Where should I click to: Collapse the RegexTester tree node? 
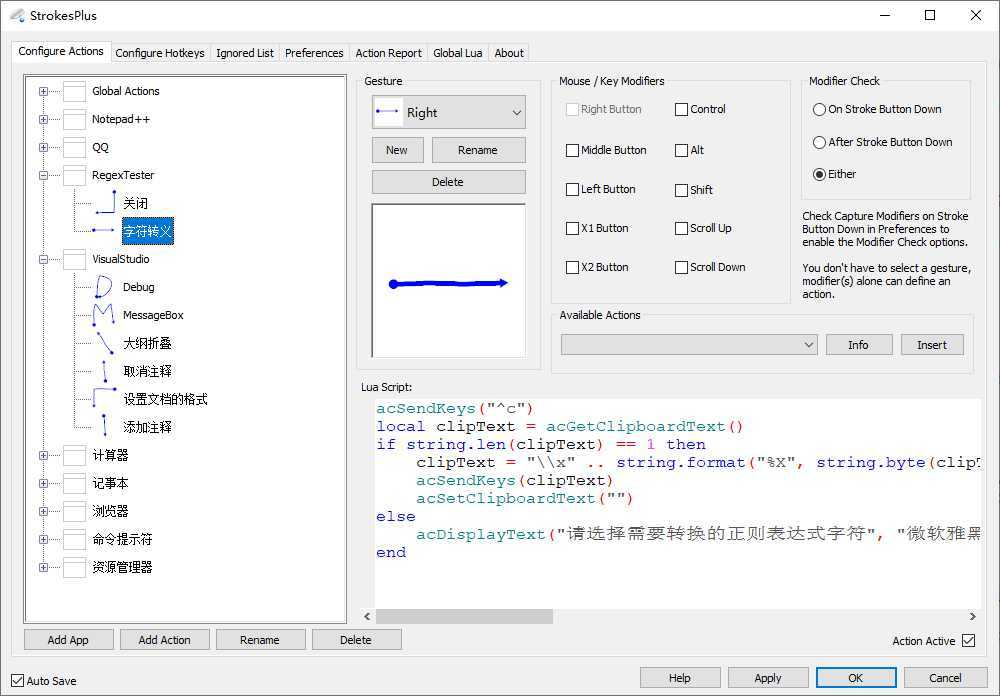(x=43, y=175)
